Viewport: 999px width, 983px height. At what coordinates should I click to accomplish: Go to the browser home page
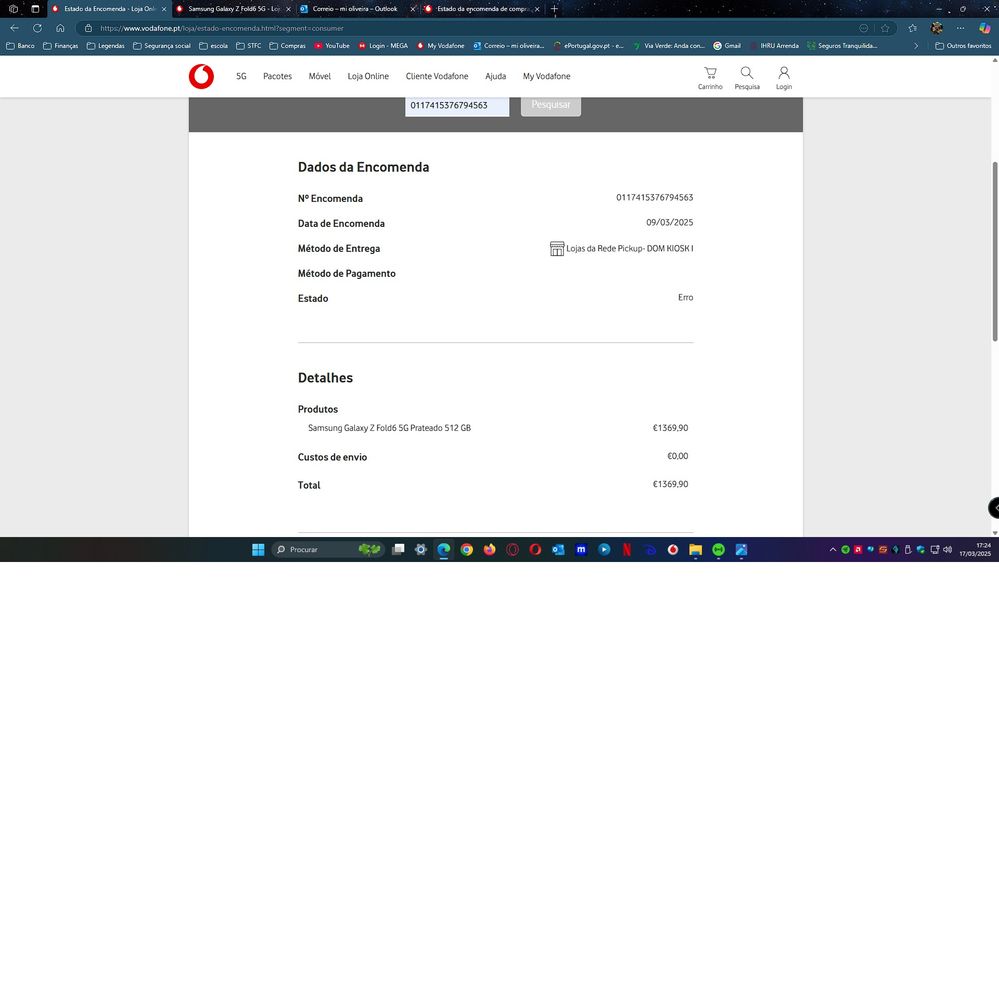[x=60, y=28]
